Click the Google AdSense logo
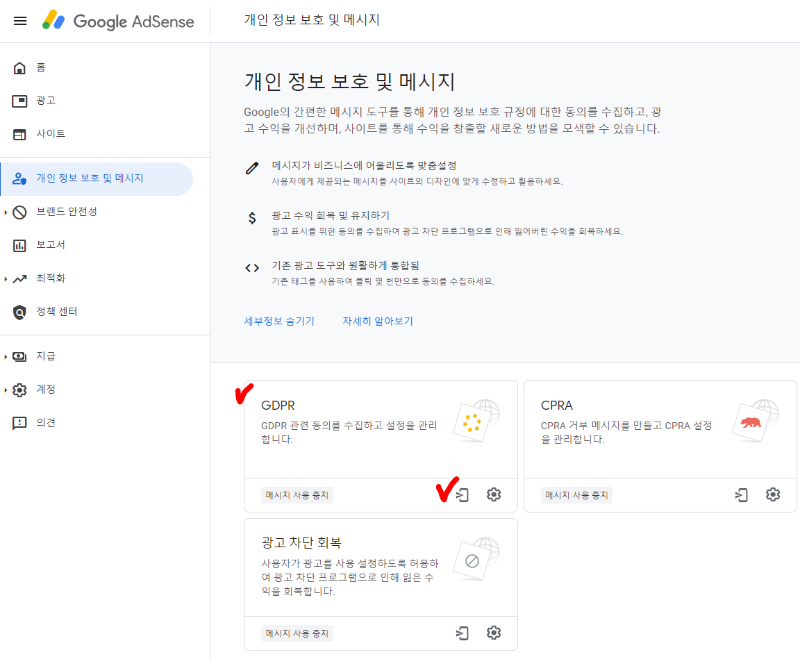 [x=120, y=21]
